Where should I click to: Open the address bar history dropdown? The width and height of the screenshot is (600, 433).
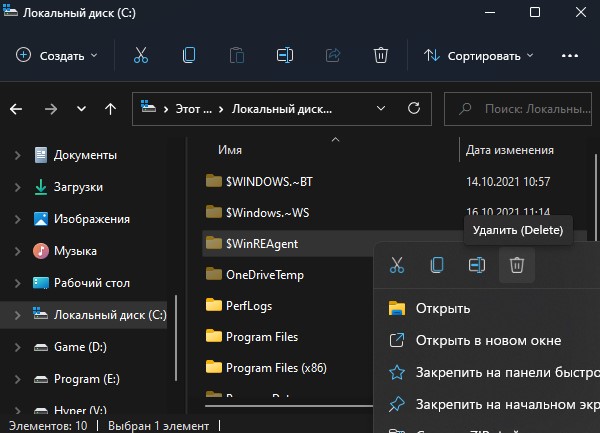point(381,109)
